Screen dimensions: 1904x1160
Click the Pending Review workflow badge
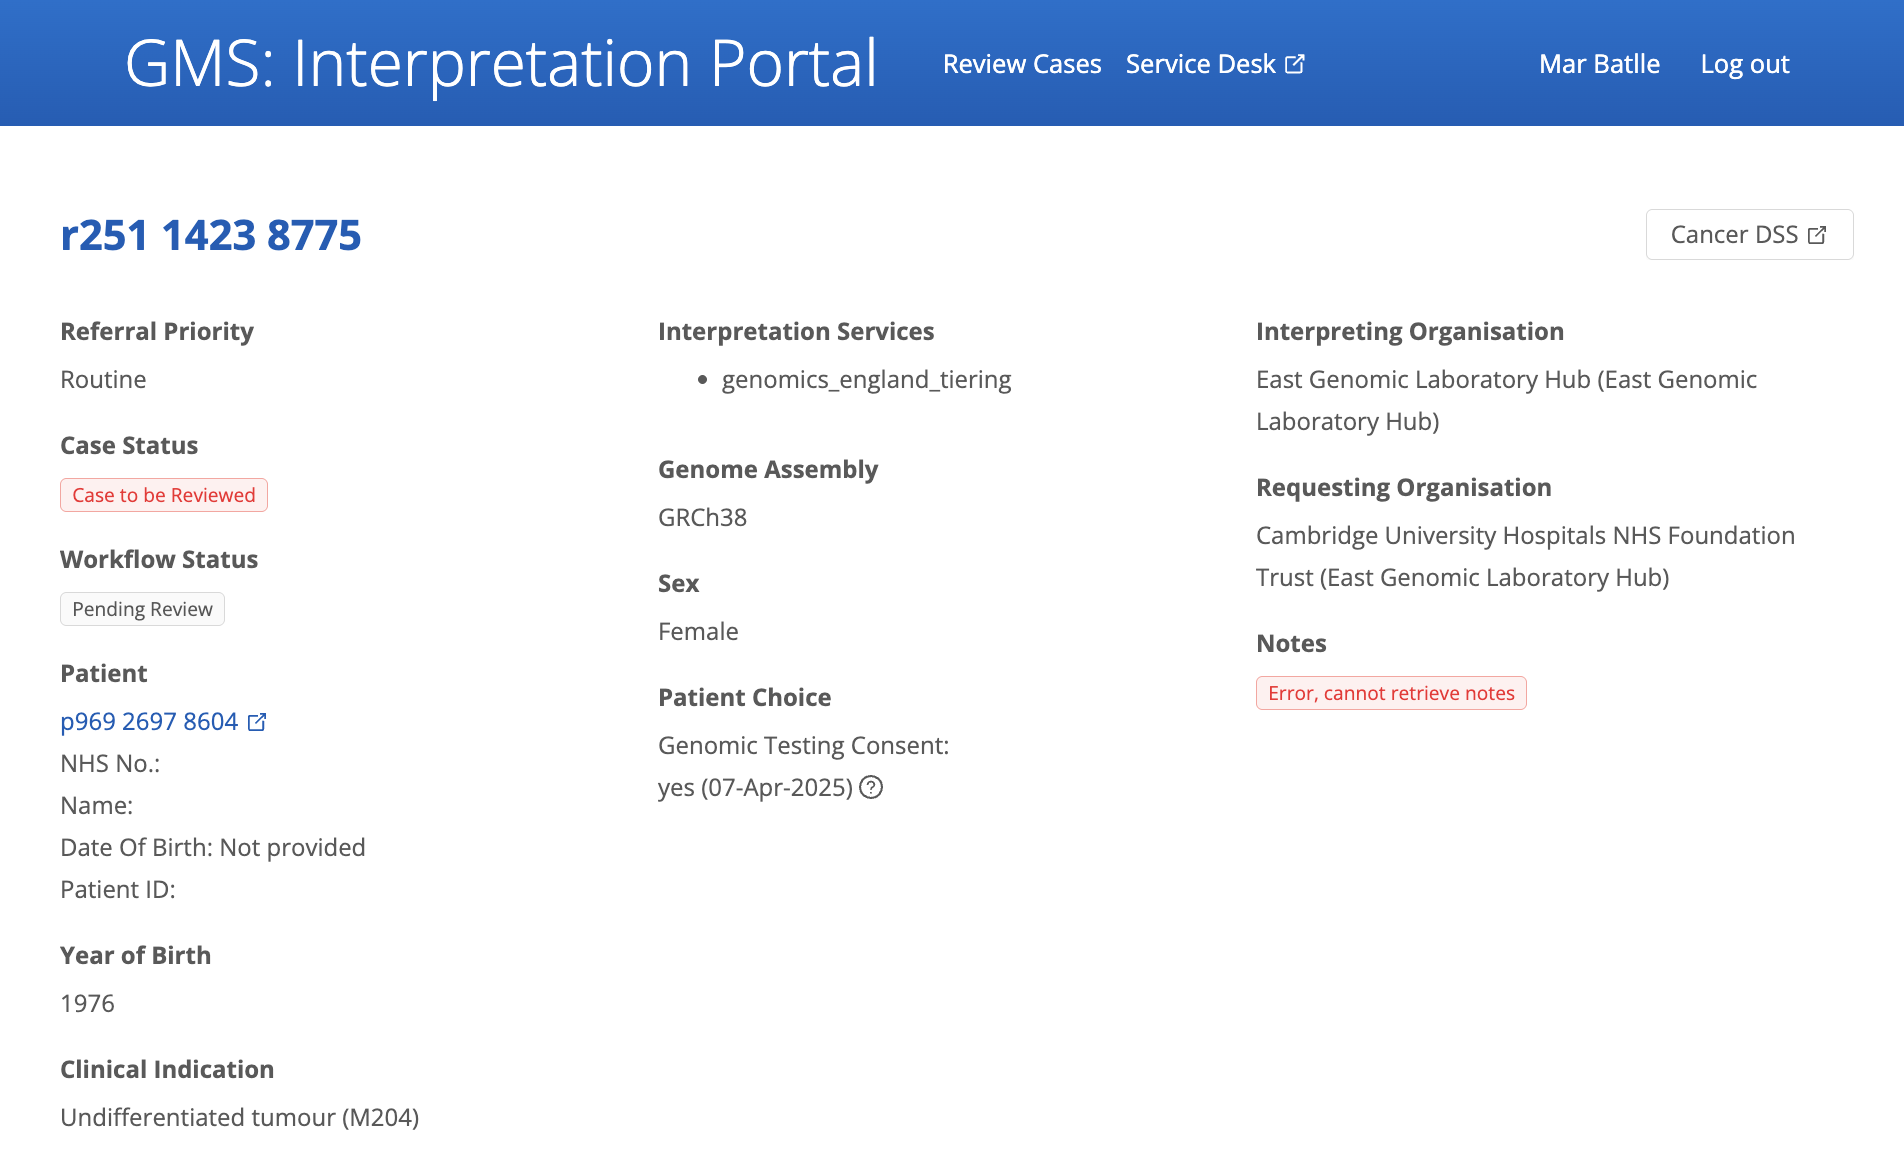pyautogui.click(x=142, y=609)
